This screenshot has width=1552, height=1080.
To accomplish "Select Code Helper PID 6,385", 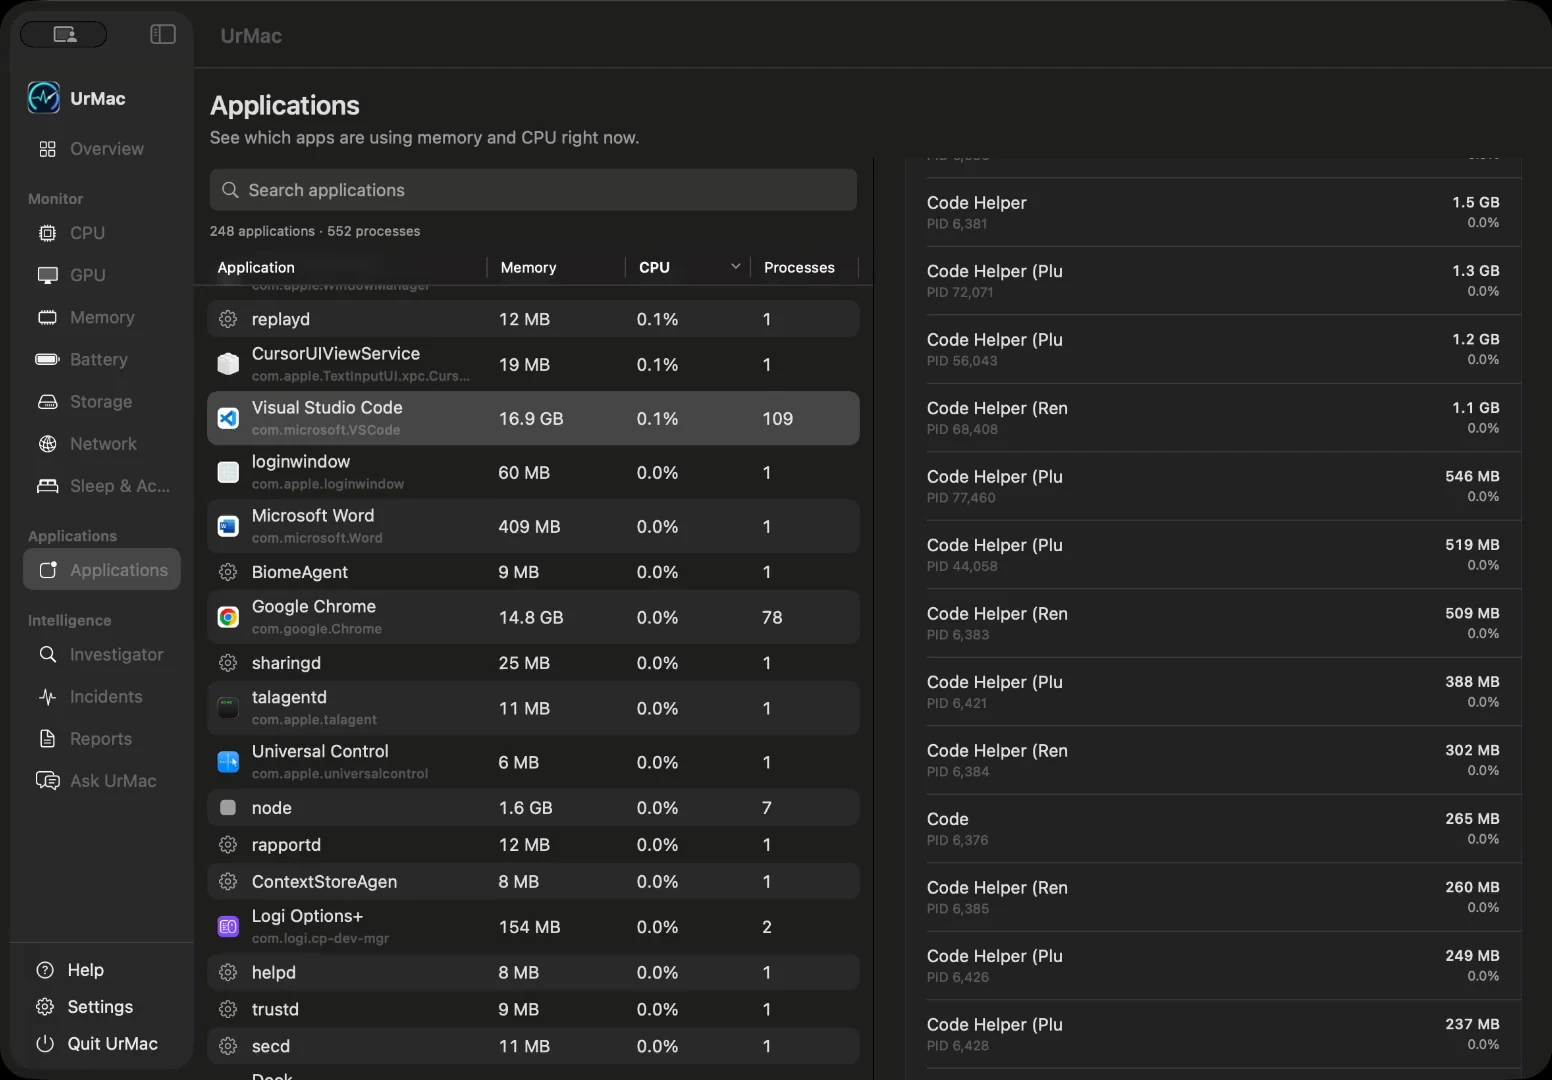I will pos(1213,897).
